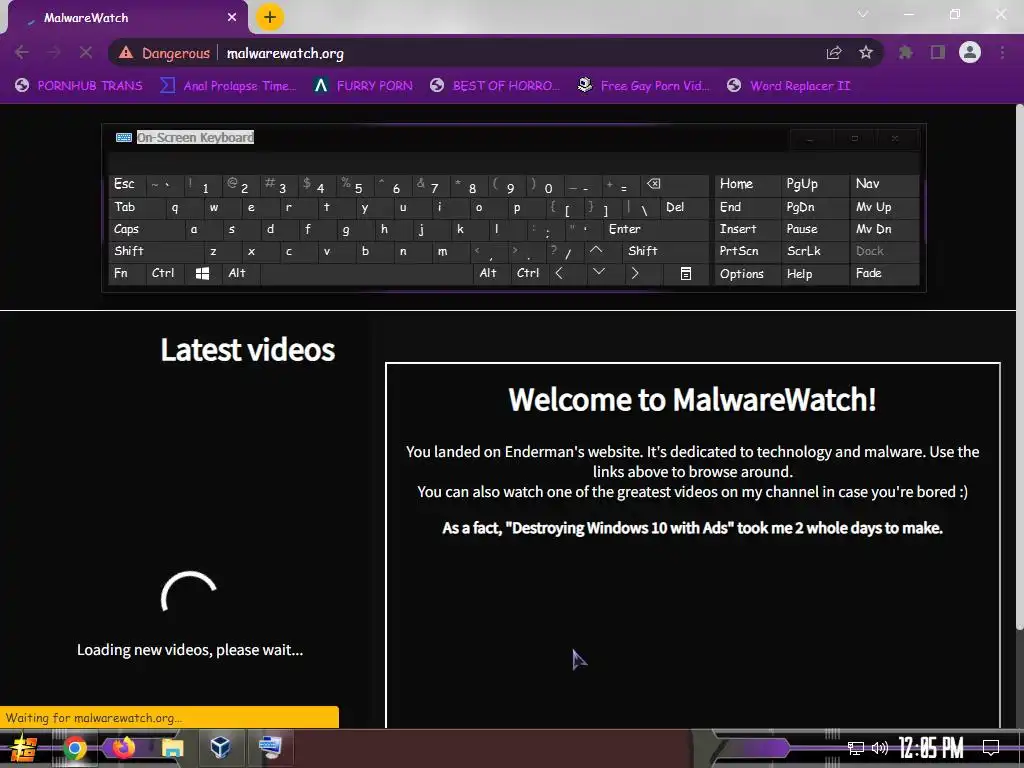Click the Del key on keyboard
Screen dimensions: 1024x768
(684, 207)
